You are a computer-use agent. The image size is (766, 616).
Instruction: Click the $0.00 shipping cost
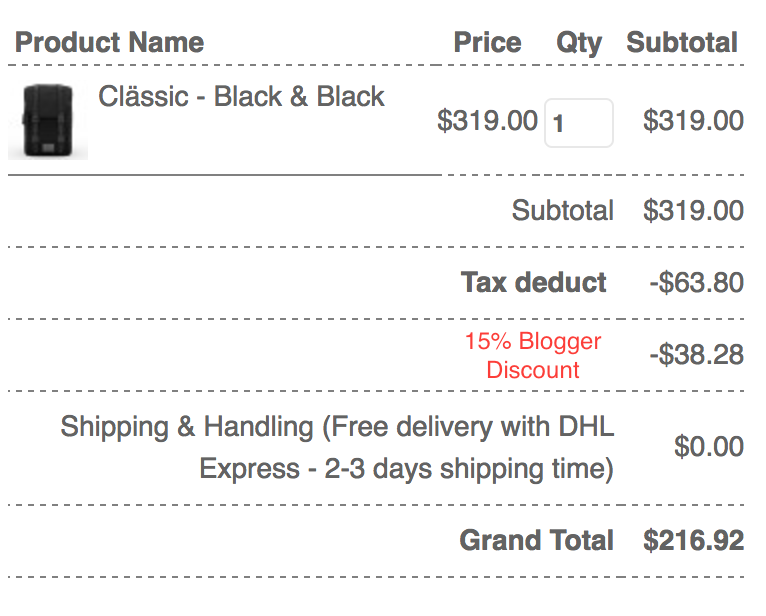(x=708, y=446)
